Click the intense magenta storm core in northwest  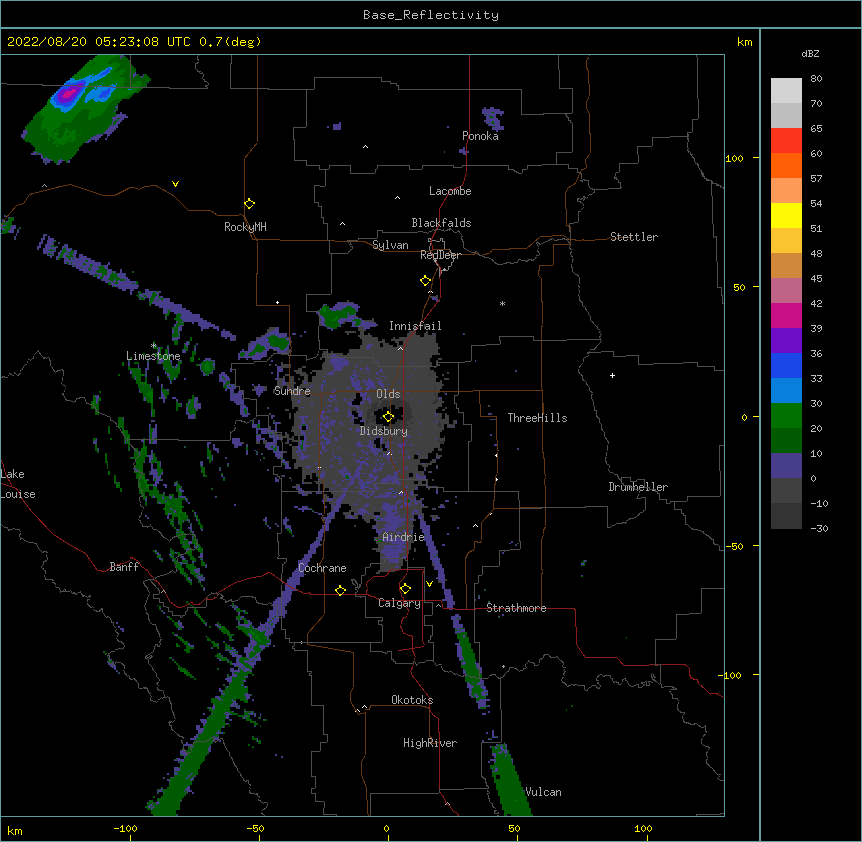click(x=68, y=94)
